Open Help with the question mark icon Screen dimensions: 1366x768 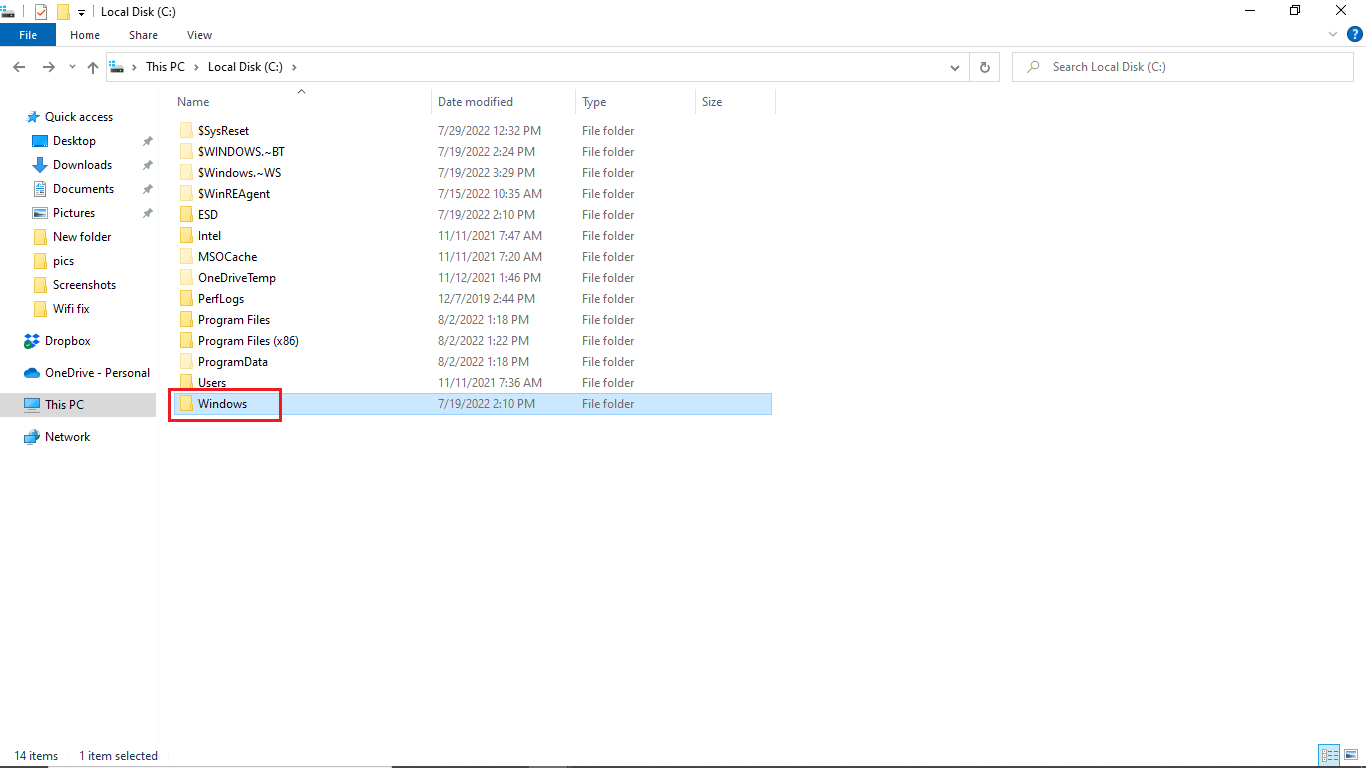1354,34
